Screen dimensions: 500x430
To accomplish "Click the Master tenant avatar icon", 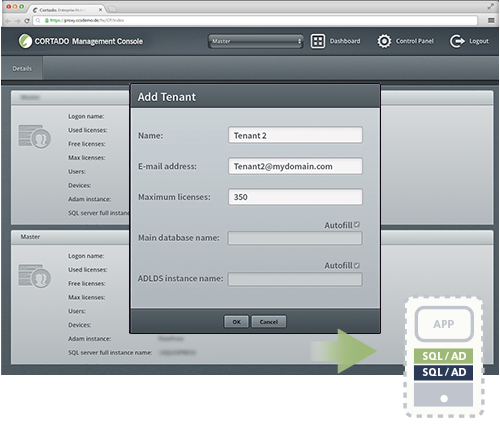I will click(34, 276).
